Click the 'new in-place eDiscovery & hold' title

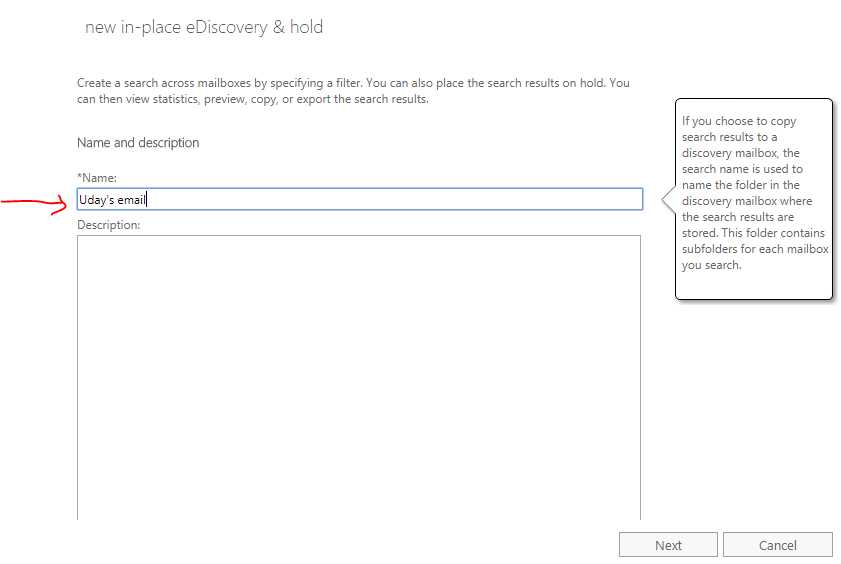pyautogui.click(x=204, y=27)
